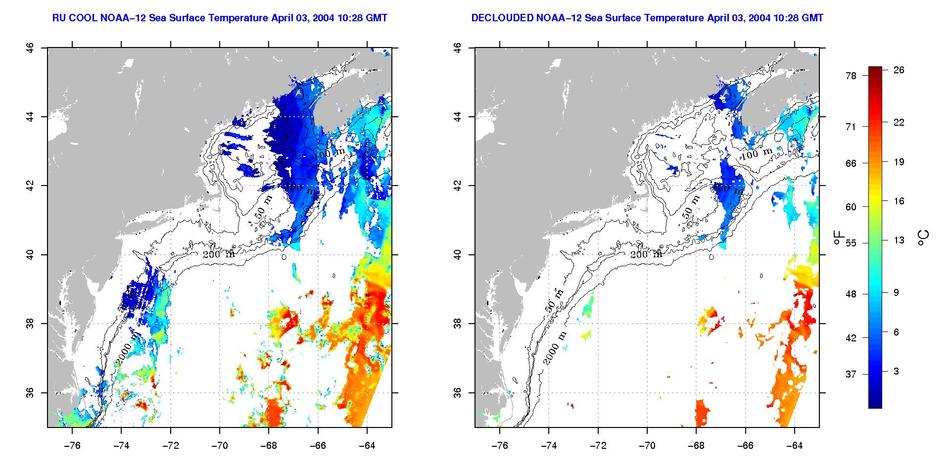The height and width of the screenshot is (475, 950).
Task: Click longitude label −76 under the RU COOL map
Action: 72,446
